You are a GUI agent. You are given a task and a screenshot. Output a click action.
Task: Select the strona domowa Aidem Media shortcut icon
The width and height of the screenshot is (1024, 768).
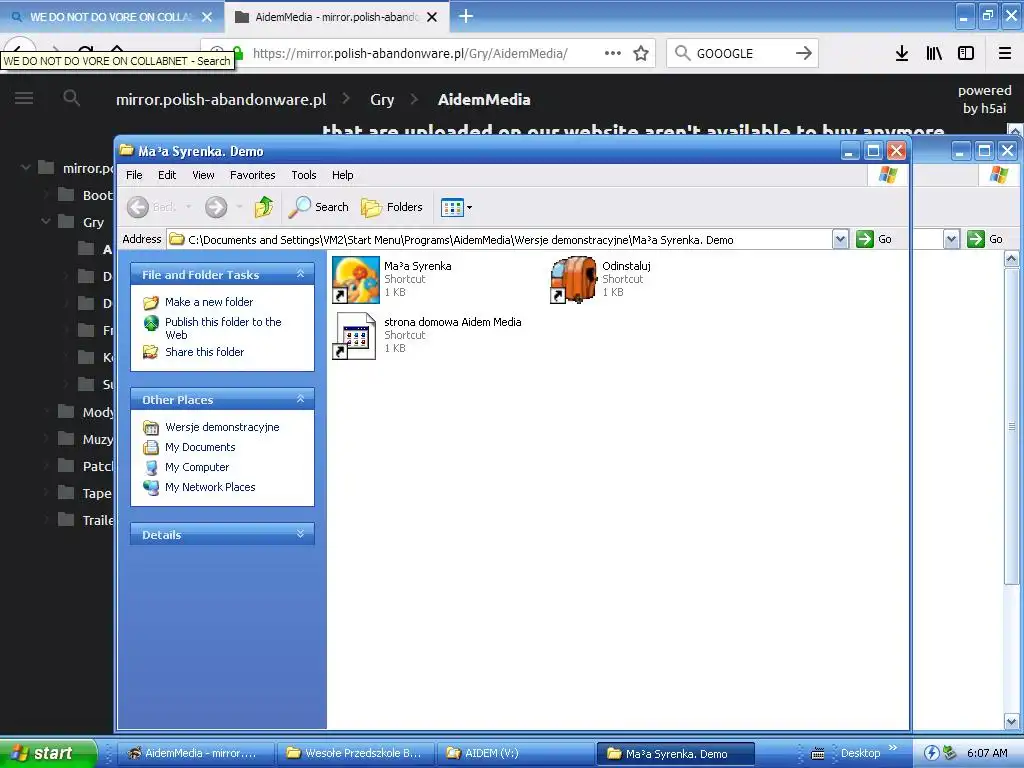pyautogui.click(x=356, y=336)
